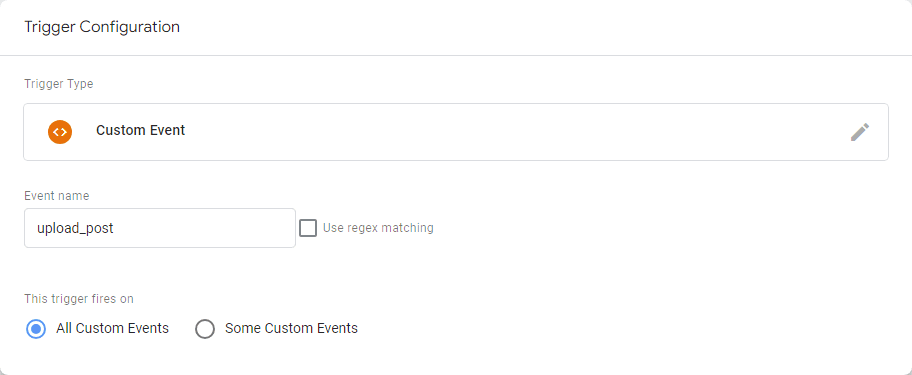
Task: Click the "Some Custom Events" option label
Action: pyautogui.click(x=291, y=328)
